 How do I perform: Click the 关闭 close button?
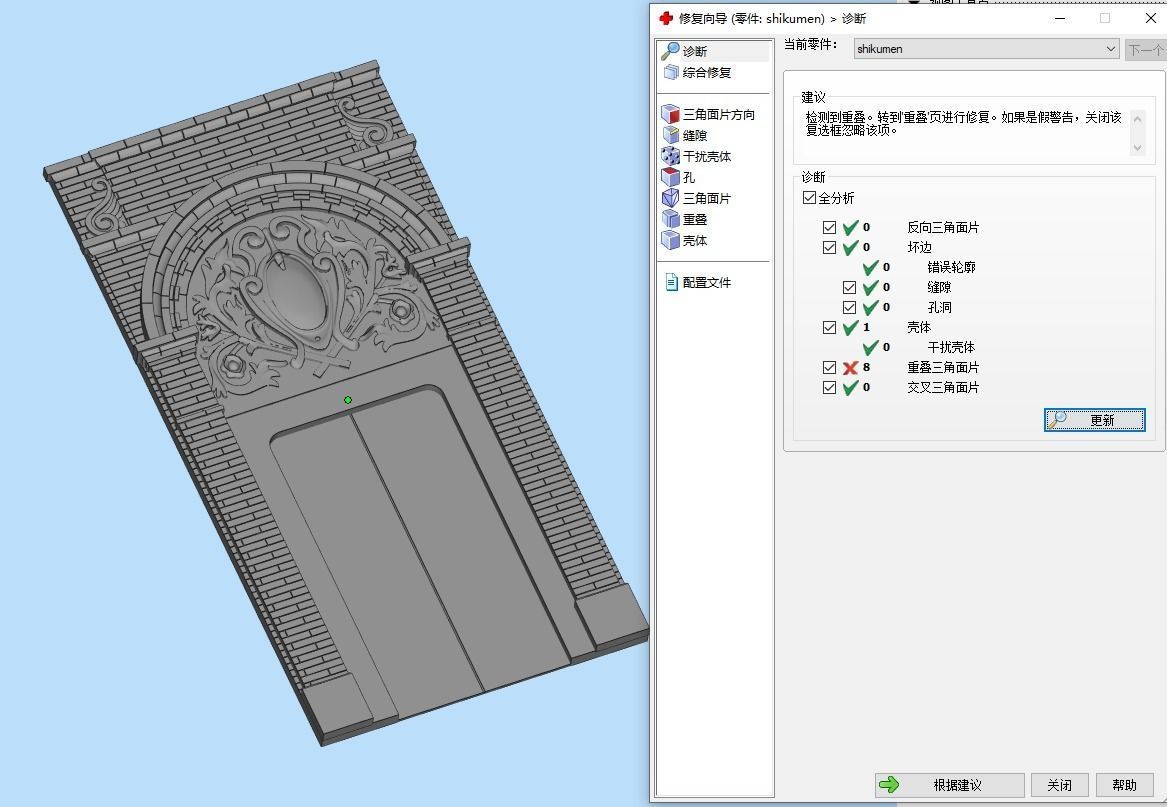pyautogui.click(x=1060, y=785)
